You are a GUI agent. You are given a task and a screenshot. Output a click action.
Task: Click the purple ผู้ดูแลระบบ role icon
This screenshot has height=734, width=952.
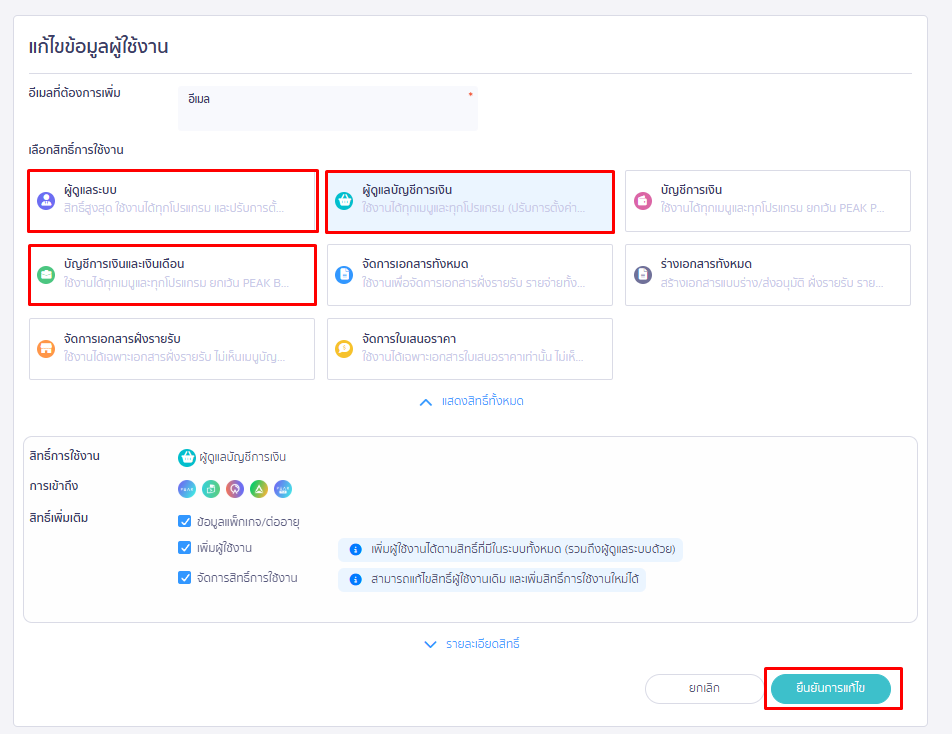(x=46, y=200)
